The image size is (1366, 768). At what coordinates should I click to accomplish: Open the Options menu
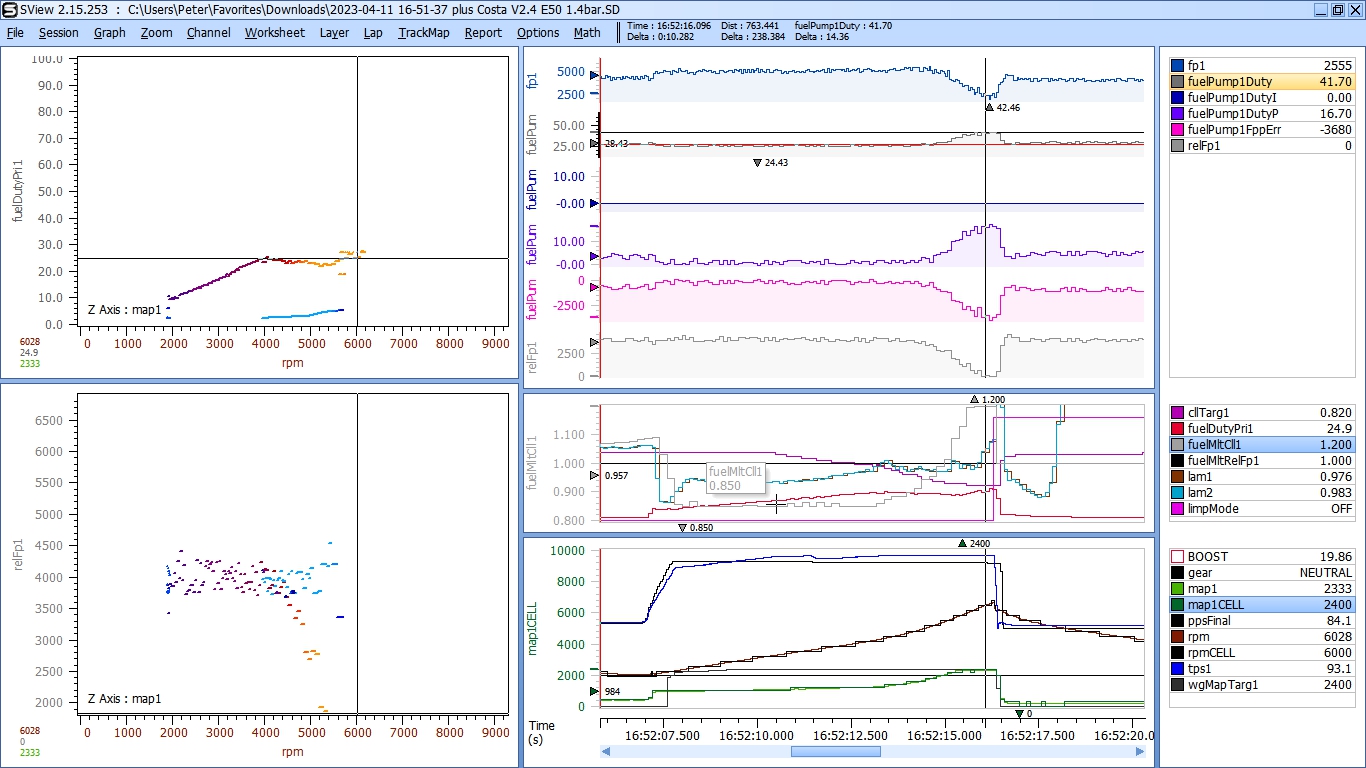click(538, 32)
